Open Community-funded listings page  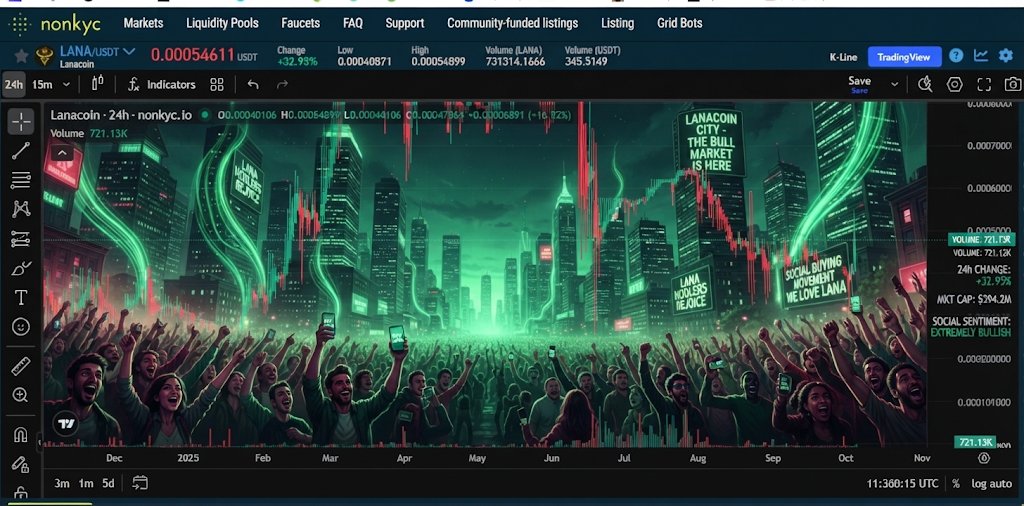pos(512,24)
